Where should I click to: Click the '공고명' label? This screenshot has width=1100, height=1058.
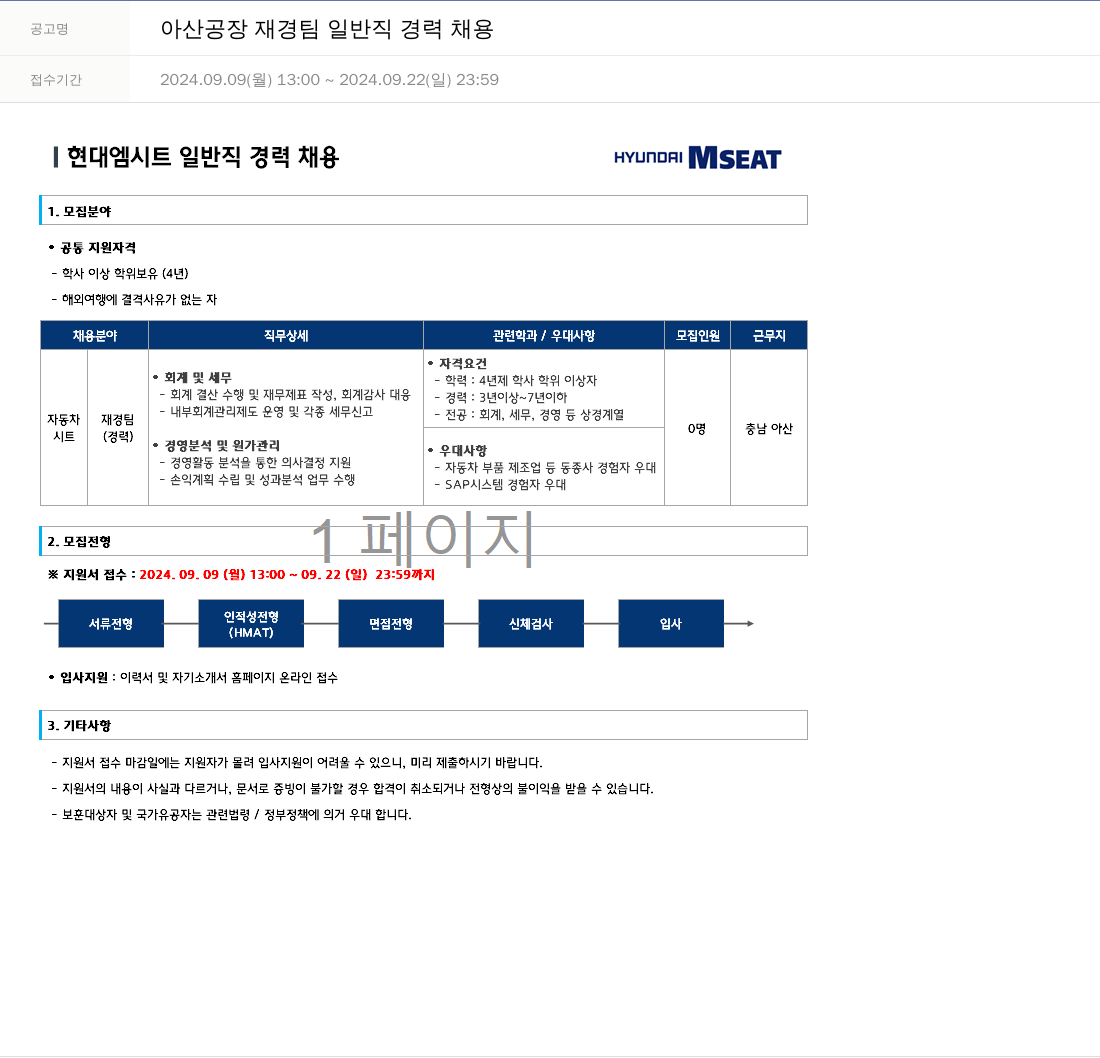[x=49, y=29]
